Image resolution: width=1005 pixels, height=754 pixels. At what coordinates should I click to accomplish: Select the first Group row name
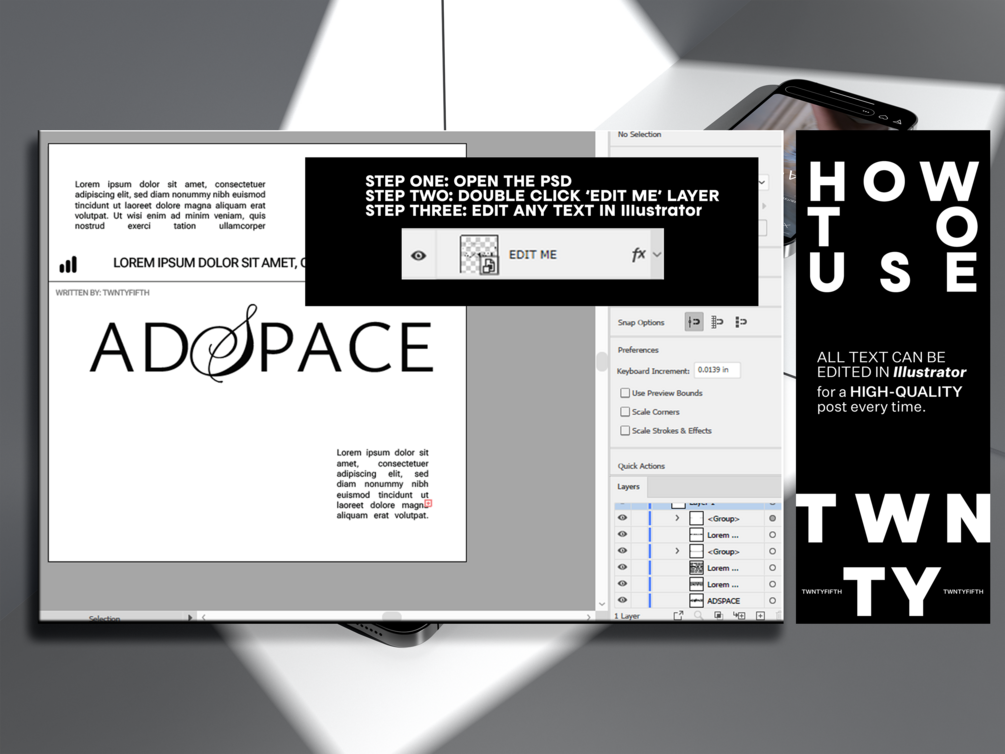[724, 519]
